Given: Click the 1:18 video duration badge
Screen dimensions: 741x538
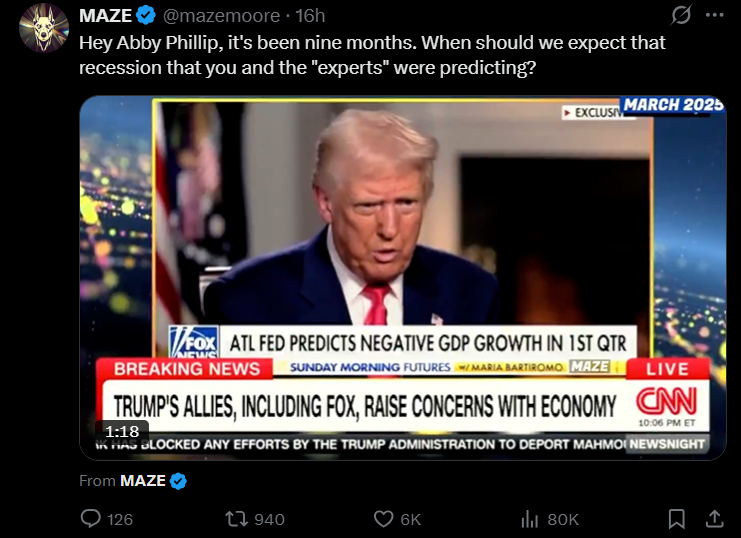Looking at the screenshot, I should 122,431.
